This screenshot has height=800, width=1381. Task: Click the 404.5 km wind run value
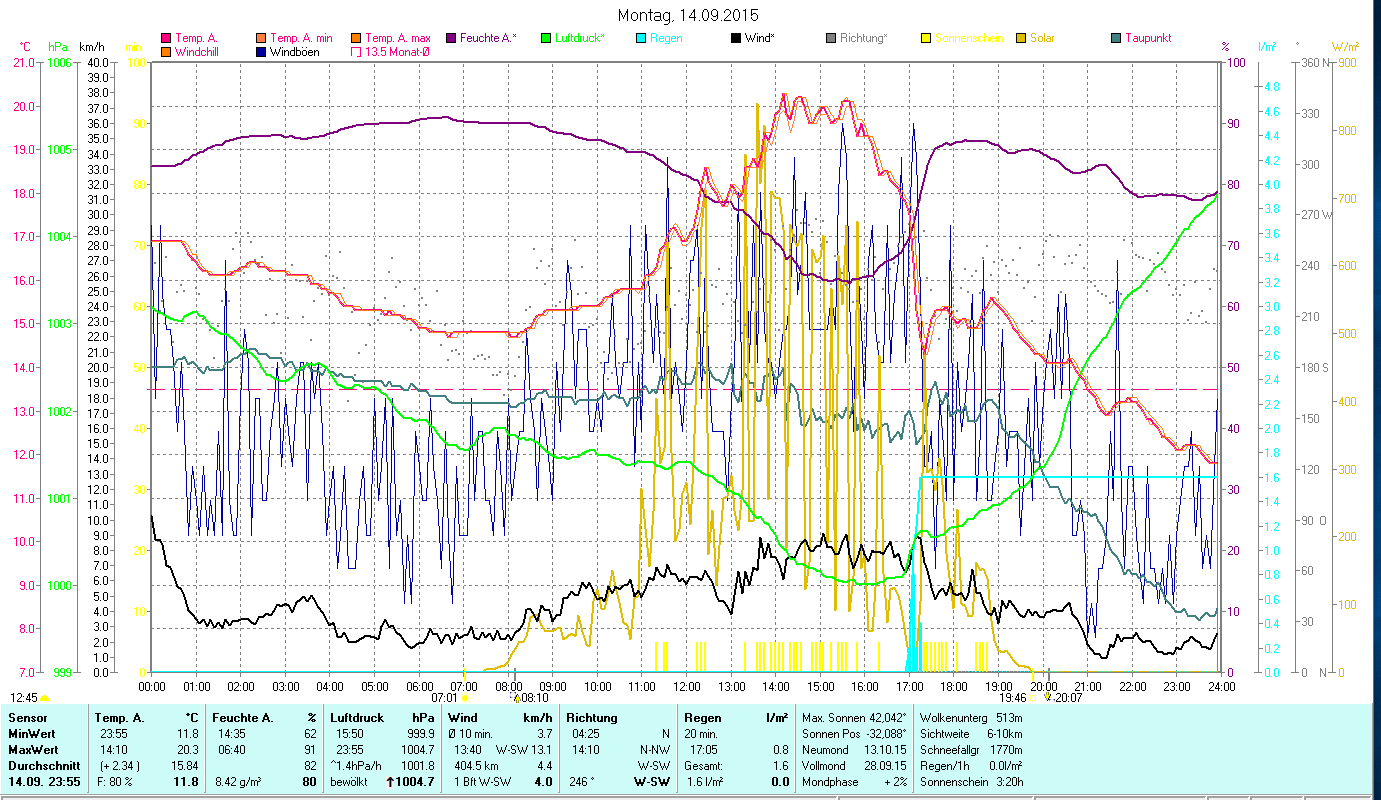(476, 765)
